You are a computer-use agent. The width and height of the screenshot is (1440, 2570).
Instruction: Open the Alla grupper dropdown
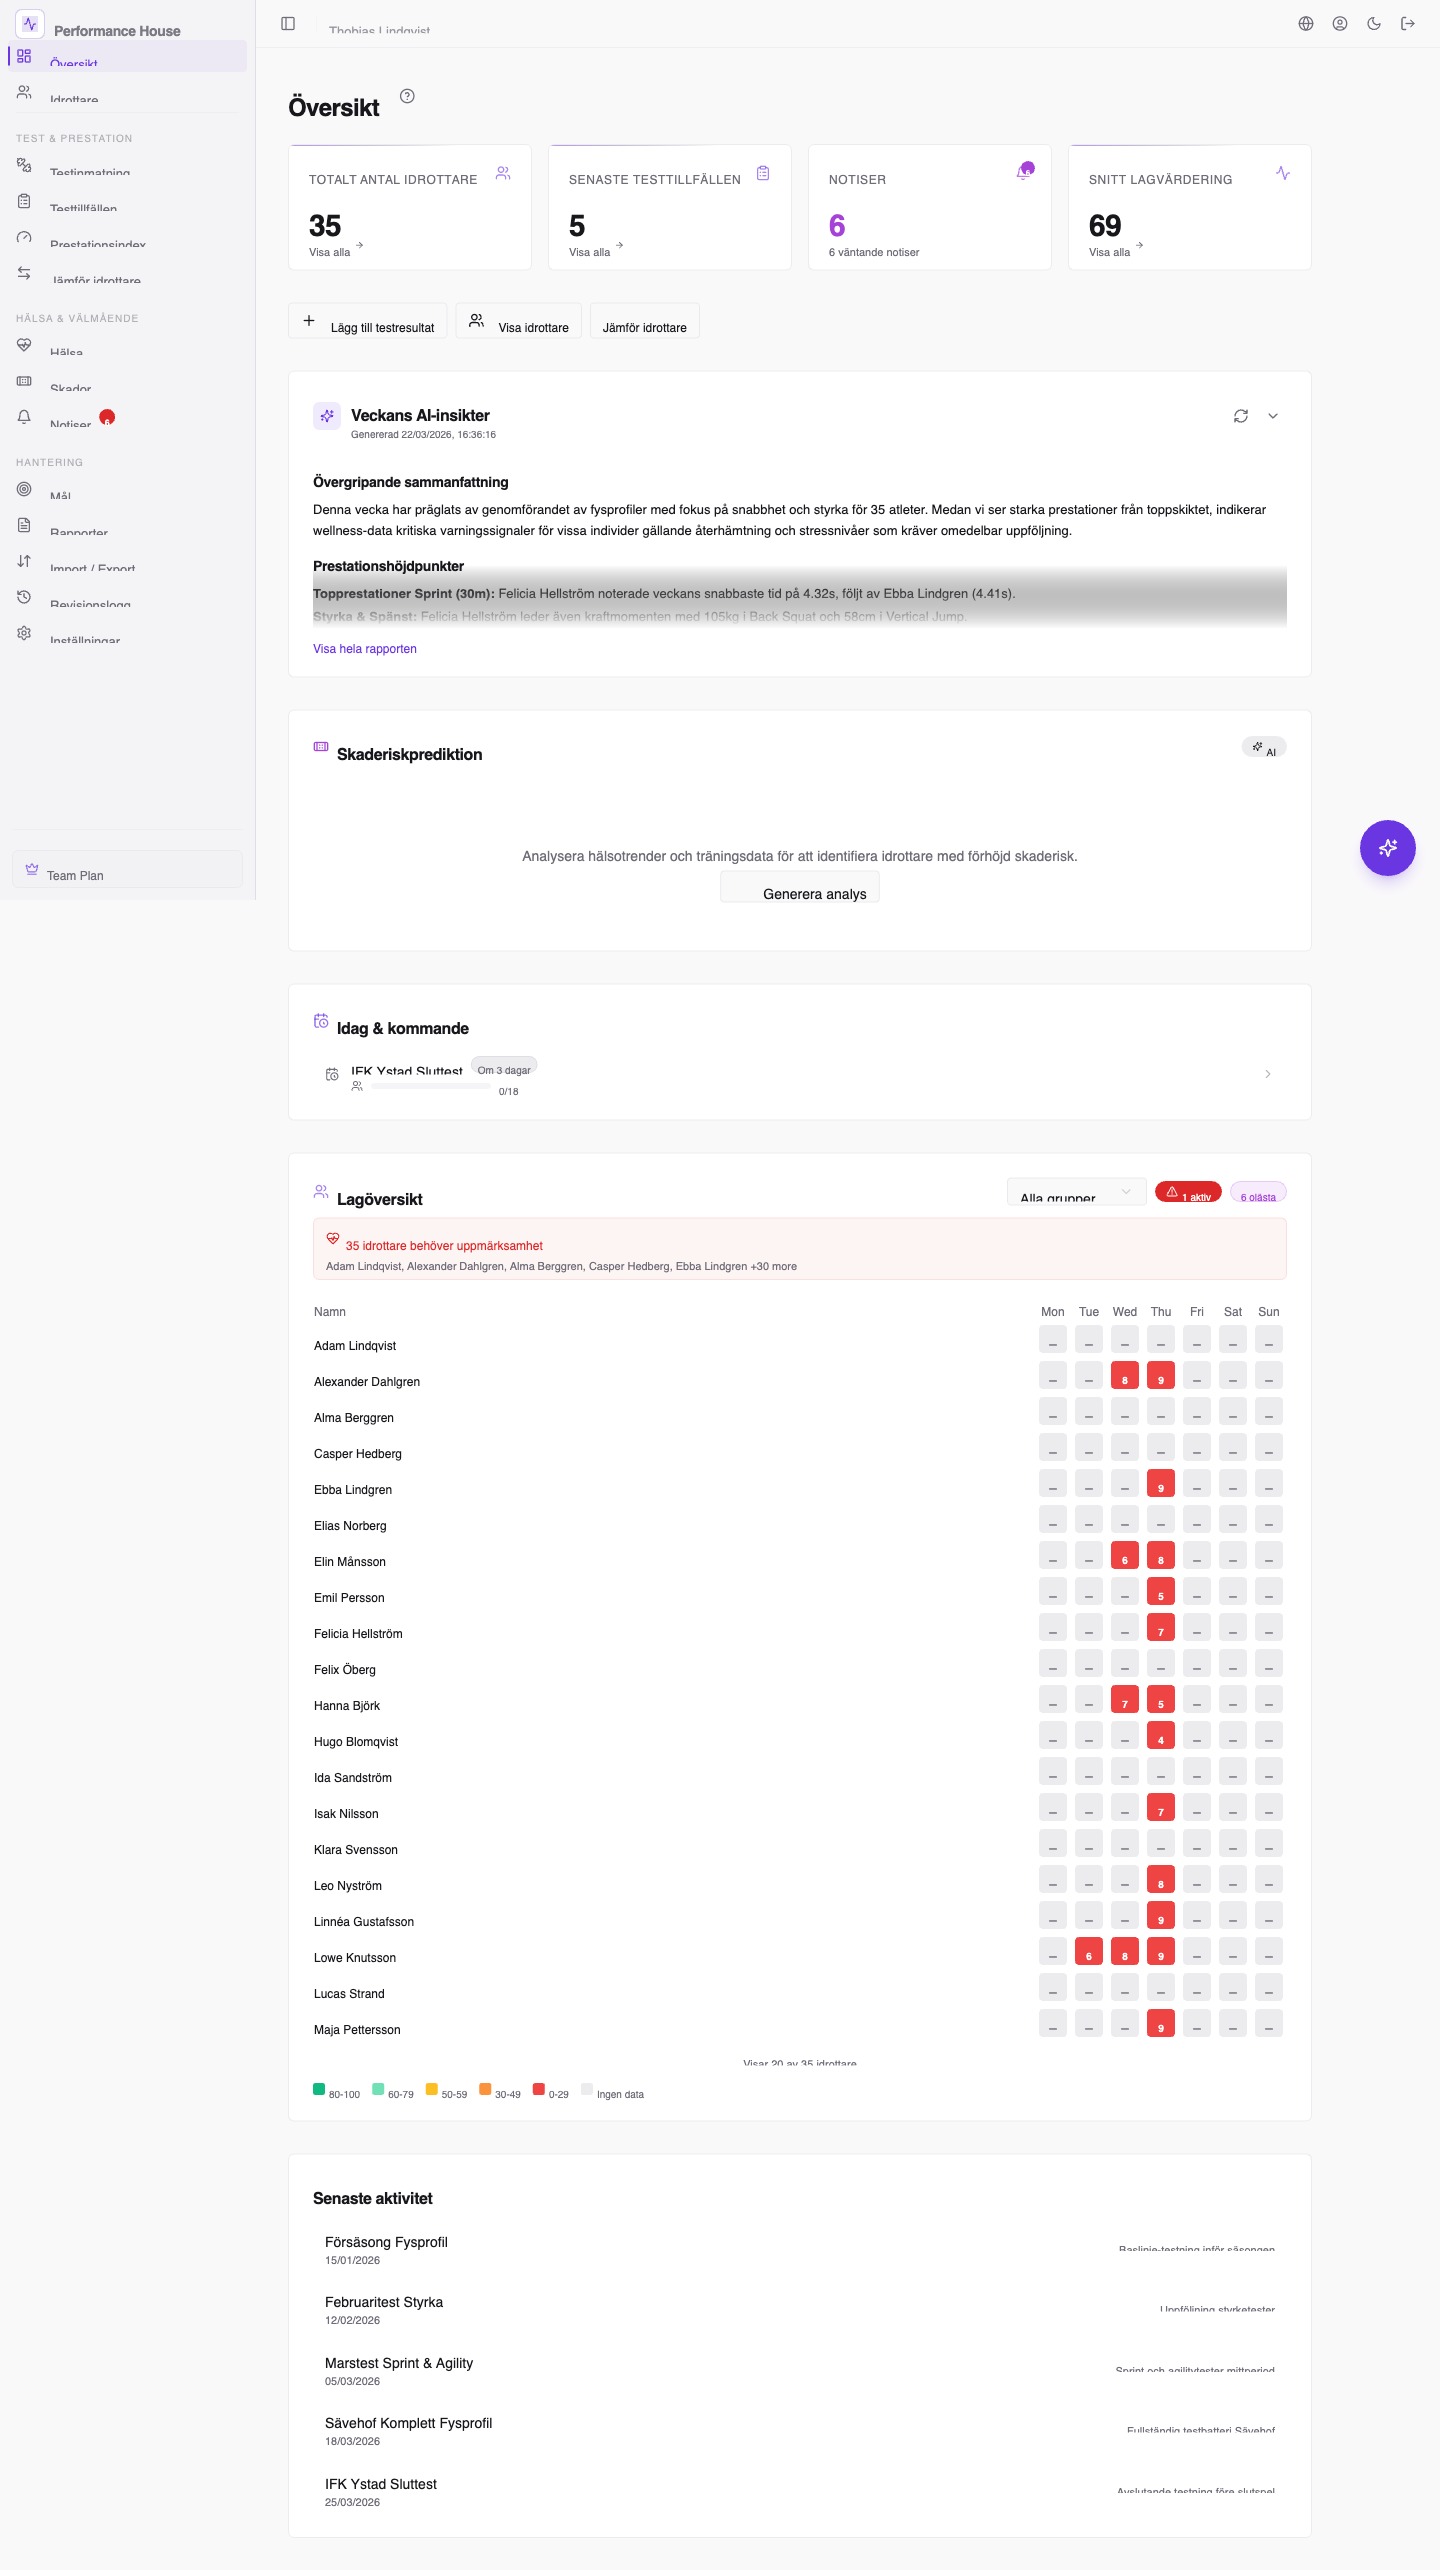[1076, 1193]
